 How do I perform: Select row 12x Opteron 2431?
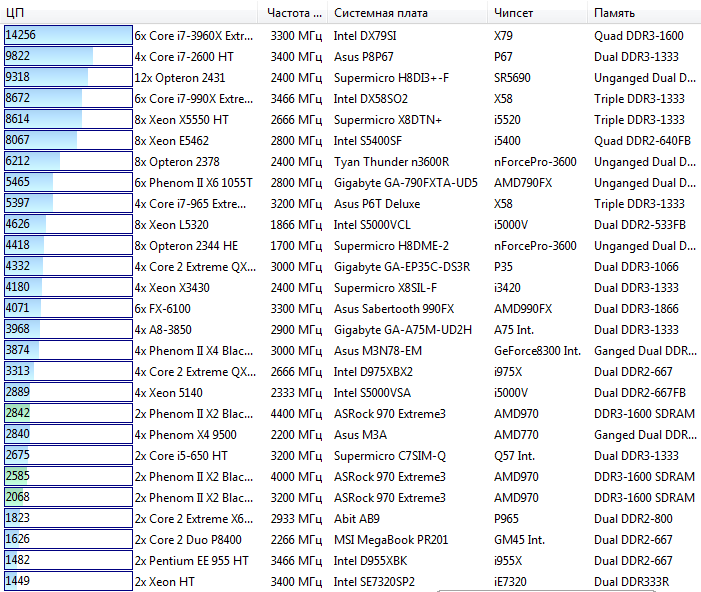180,78
